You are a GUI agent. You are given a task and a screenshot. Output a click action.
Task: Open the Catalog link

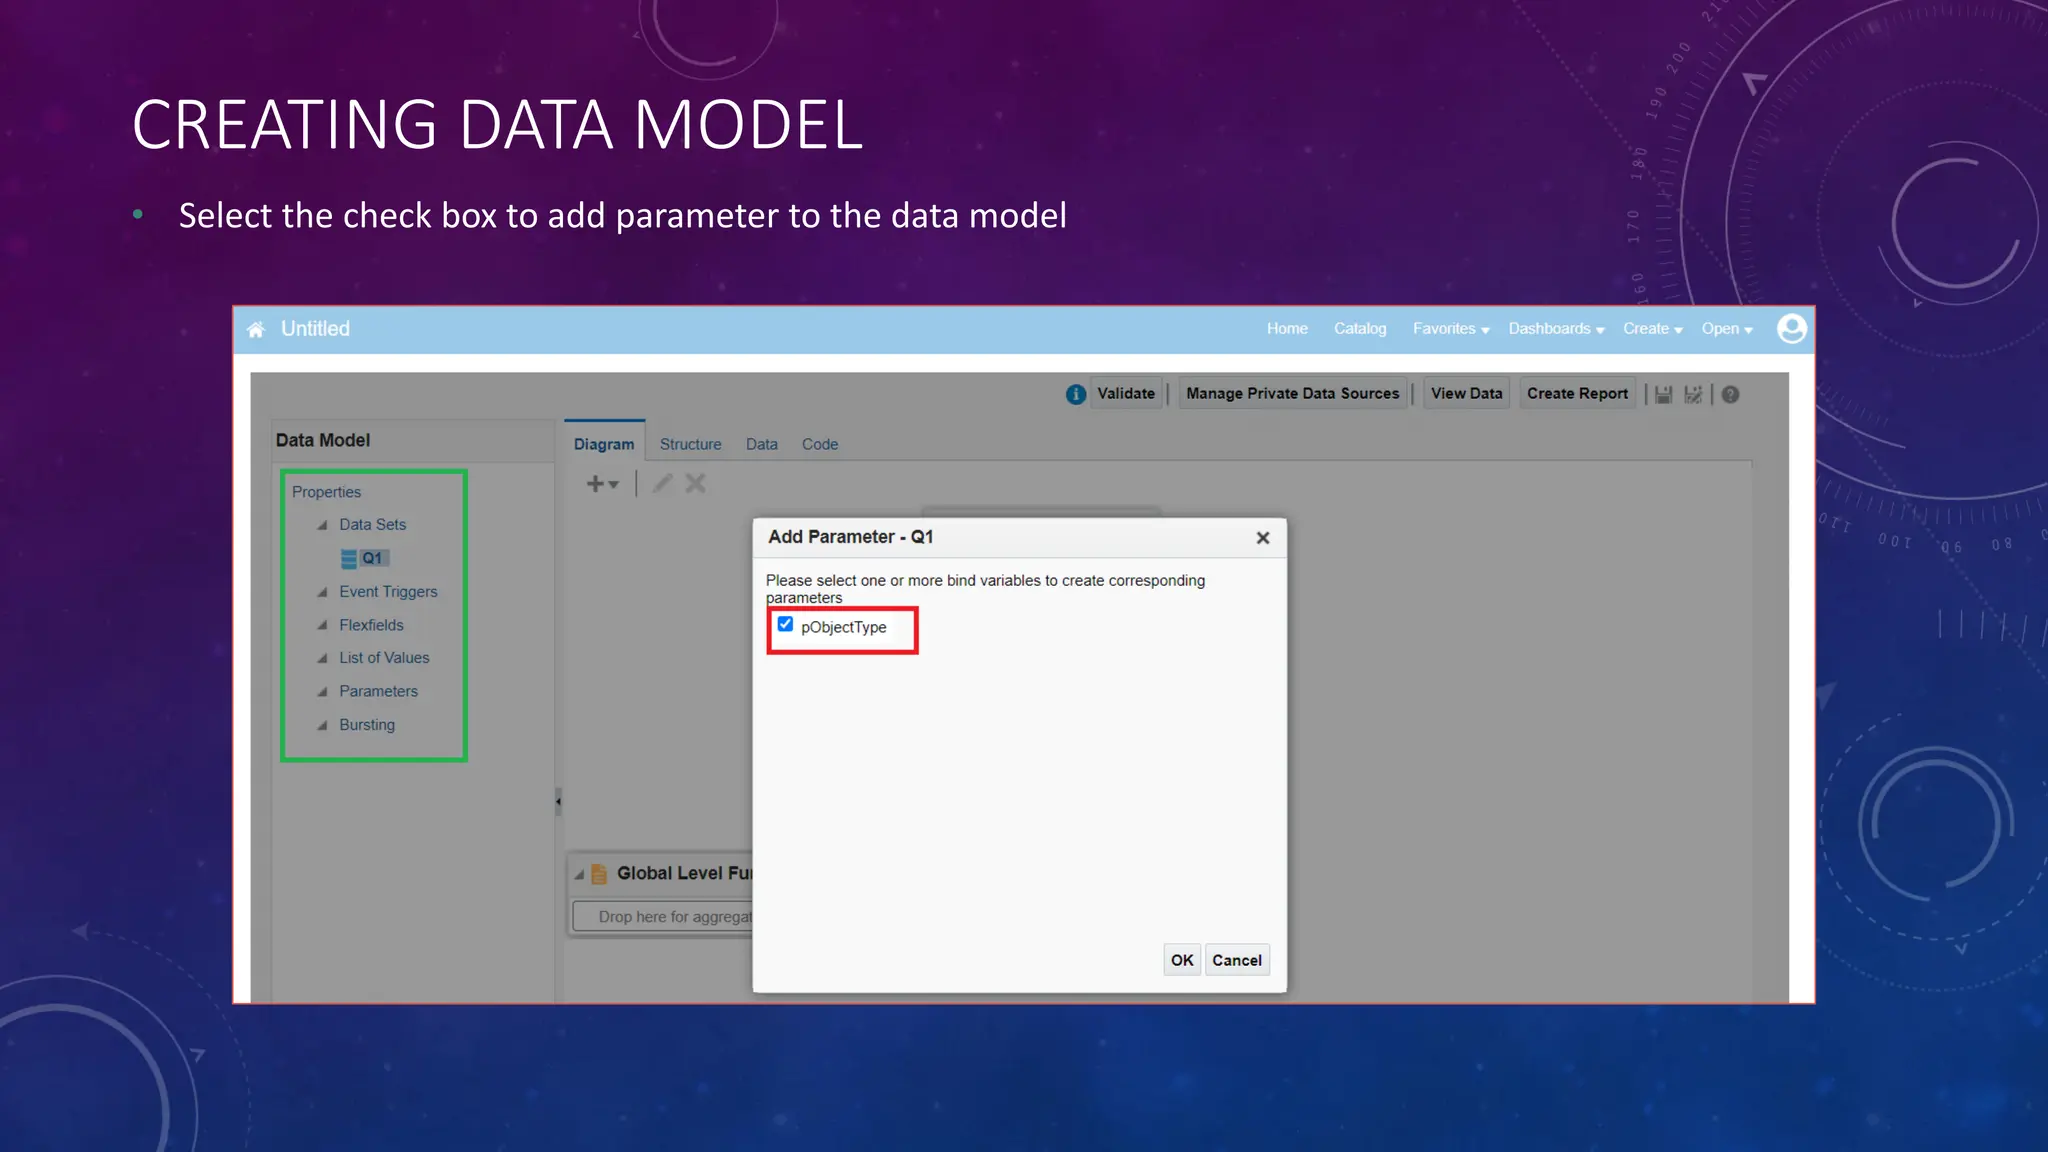click(1360, 329)
